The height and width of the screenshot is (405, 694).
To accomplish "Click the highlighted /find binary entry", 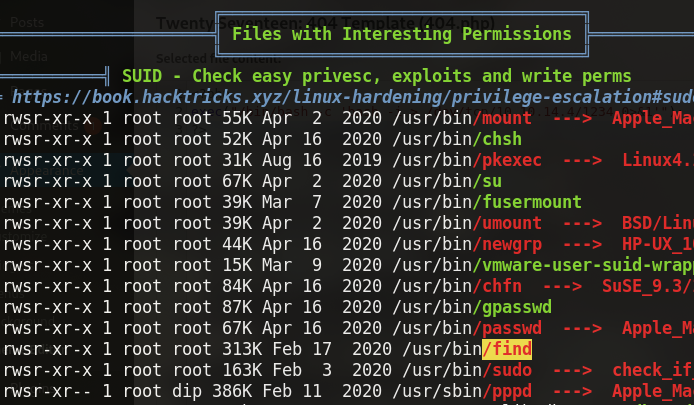I will (506, 349).
